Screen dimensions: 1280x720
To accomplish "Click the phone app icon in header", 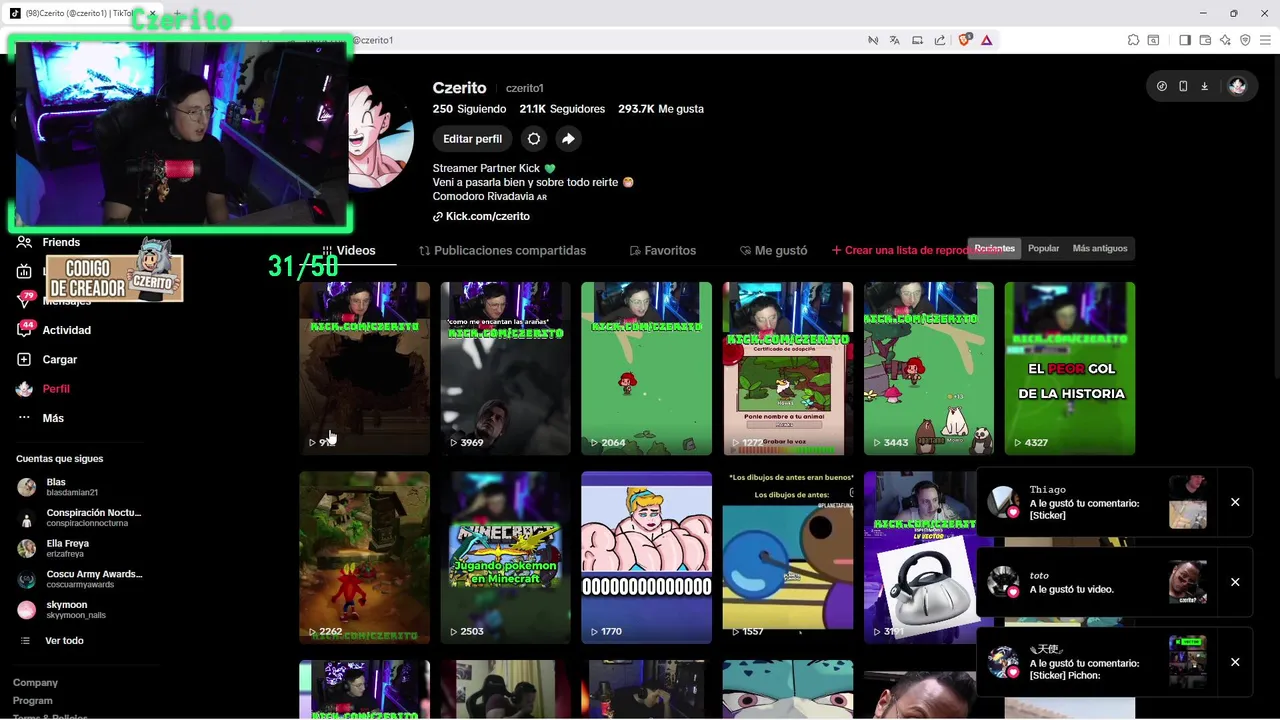I will (1183, 86).
